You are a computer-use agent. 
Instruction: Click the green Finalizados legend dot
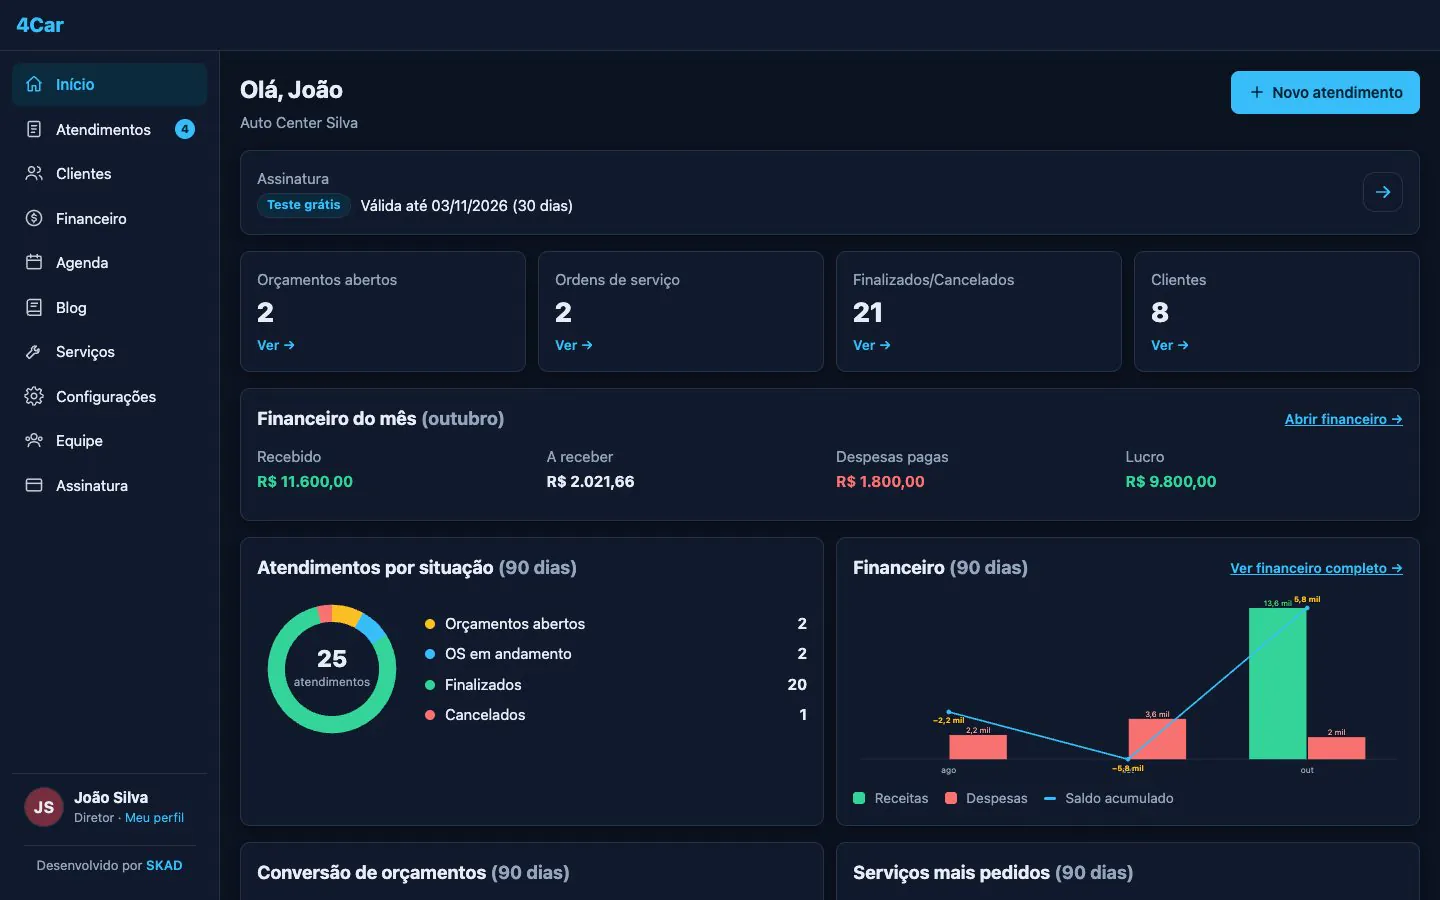[x=430, y=685]
